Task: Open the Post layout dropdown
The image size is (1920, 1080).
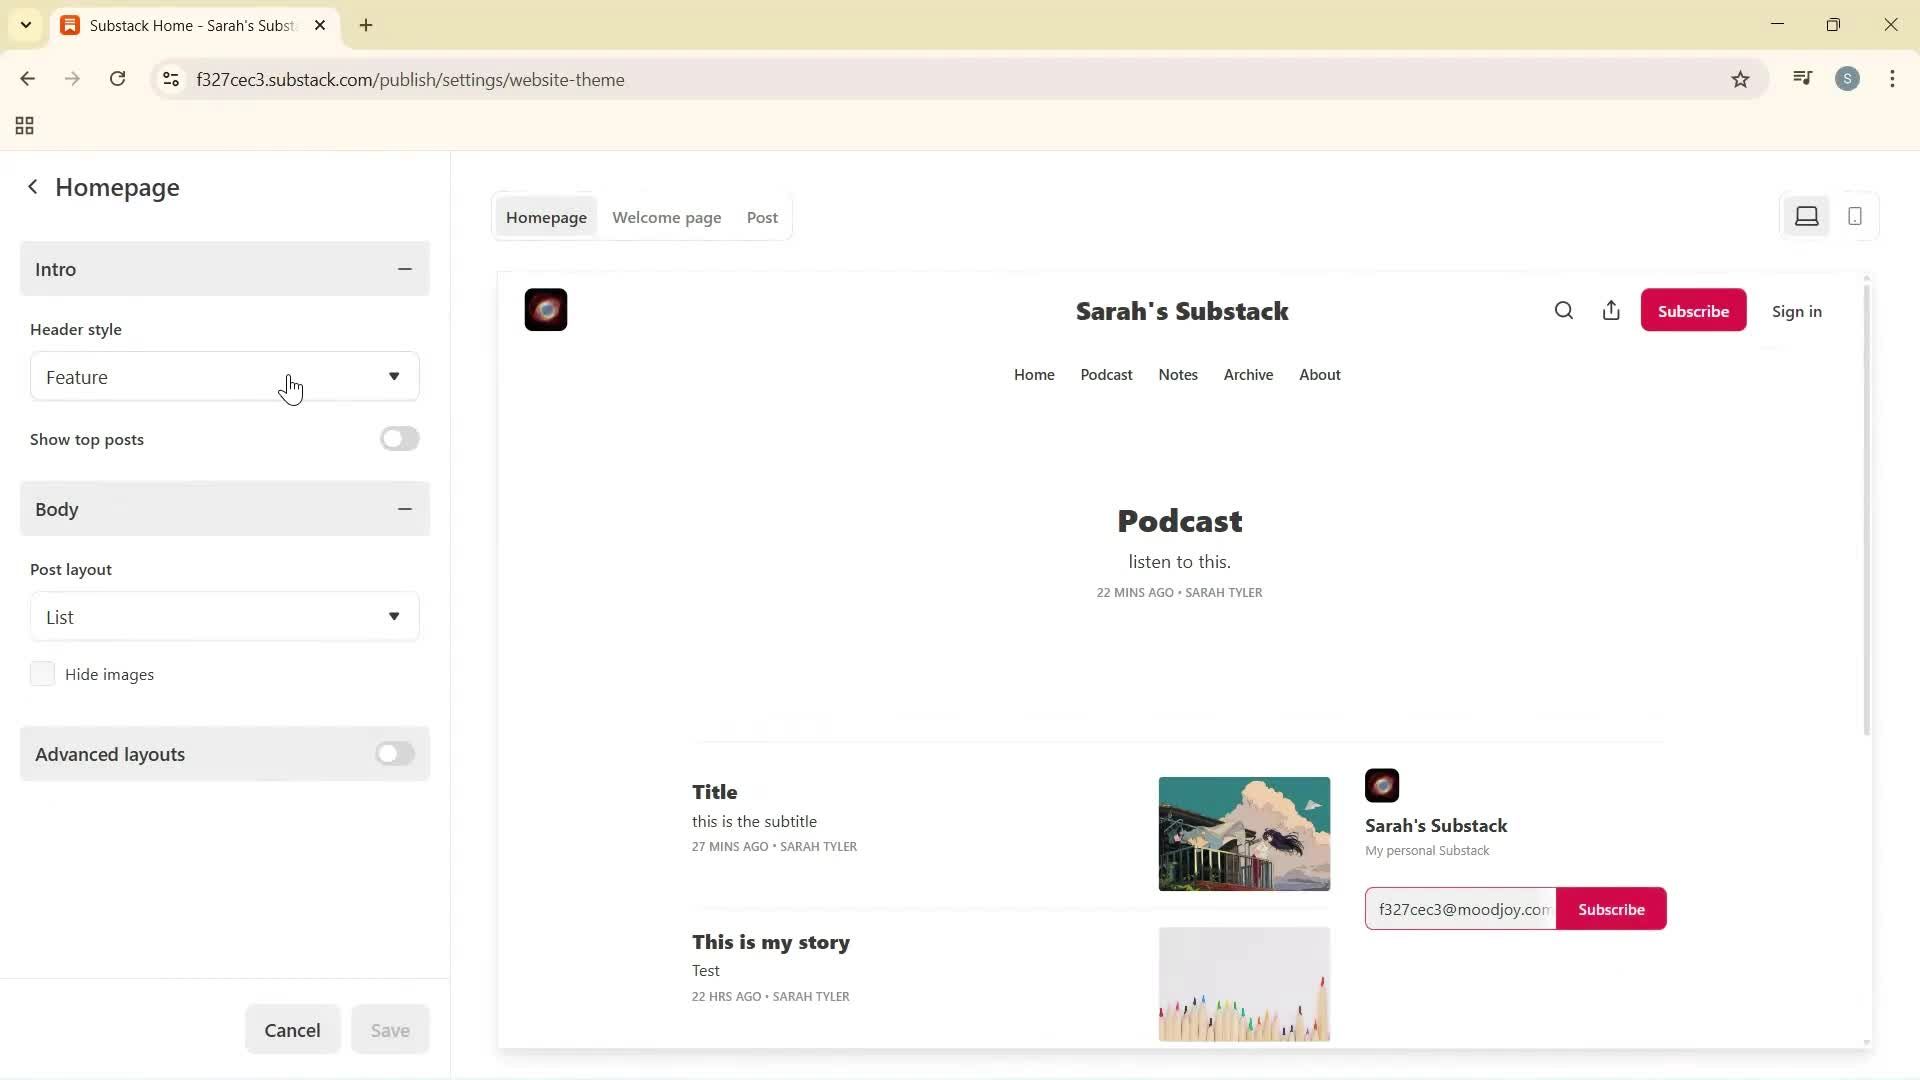Action: (x=224, y=617)
